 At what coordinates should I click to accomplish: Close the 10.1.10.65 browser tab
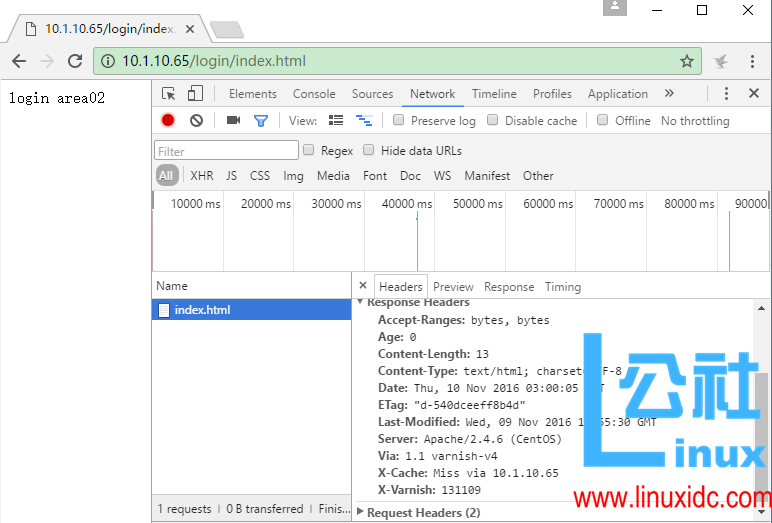click(x=190, y=30)
